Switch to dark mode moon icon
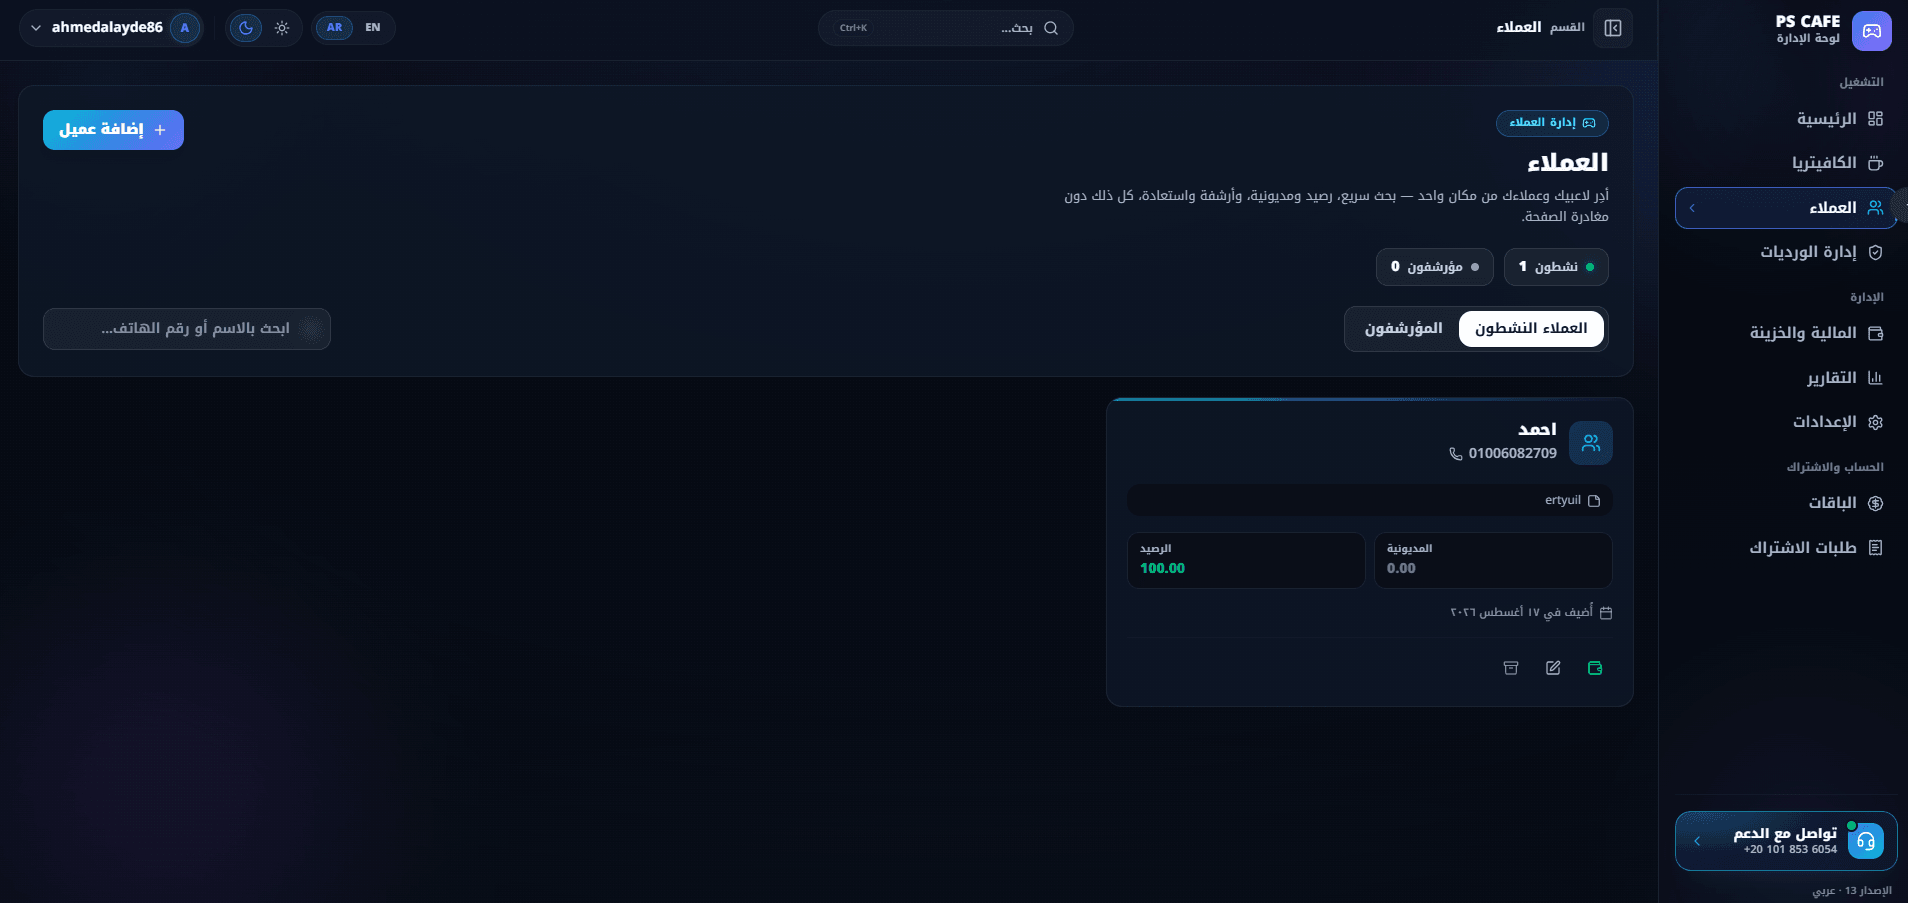 click(x=246, y=28)
